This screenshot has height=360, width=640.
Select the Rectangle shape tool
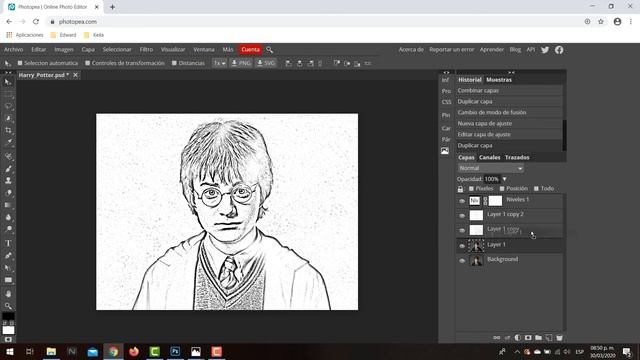coord(8,280)
